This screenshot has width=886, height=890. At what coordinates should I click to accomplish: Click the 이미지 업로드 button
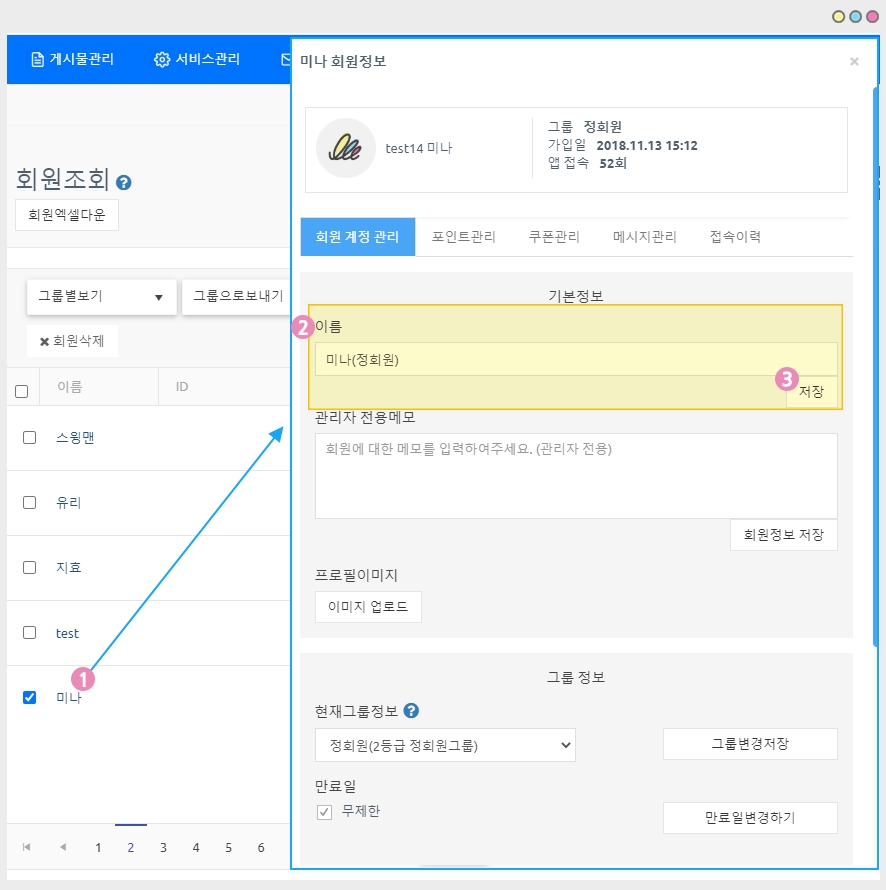pos(368,607)
